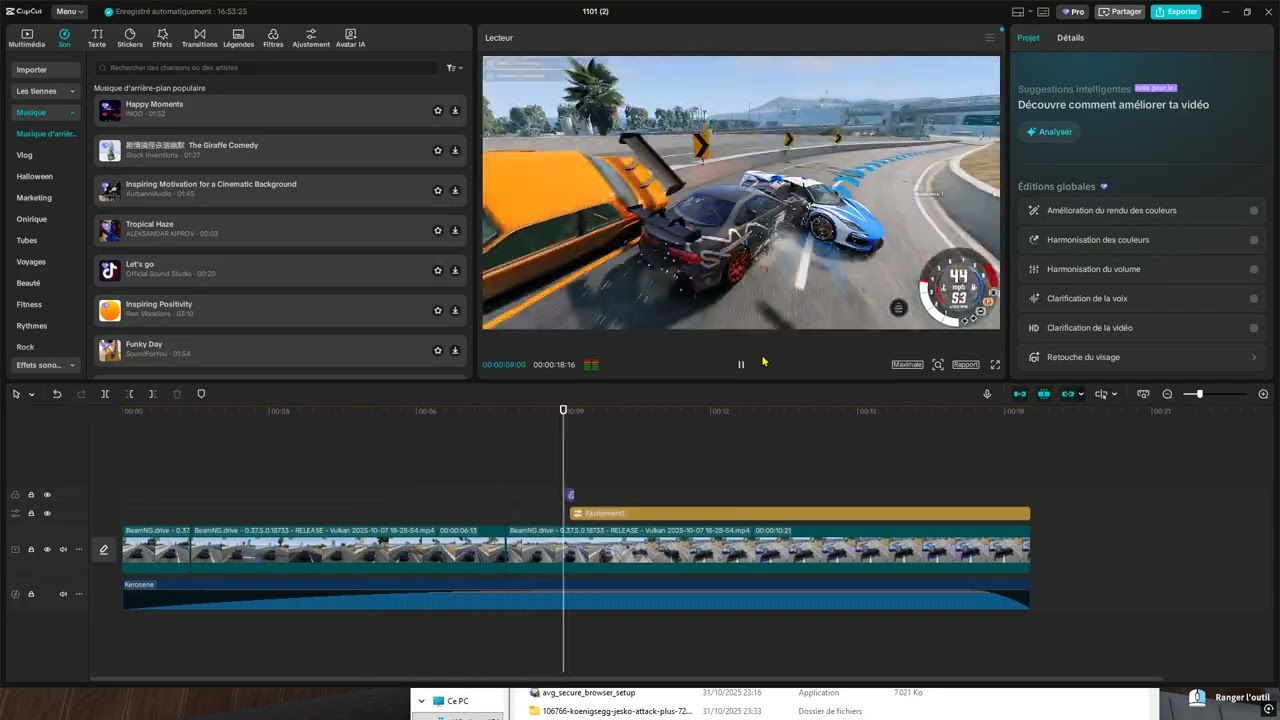Toggle Amélioration du rendu des couleurs
The width and height of the screenshot is (1280, 720).
(x=1254, y=211)
